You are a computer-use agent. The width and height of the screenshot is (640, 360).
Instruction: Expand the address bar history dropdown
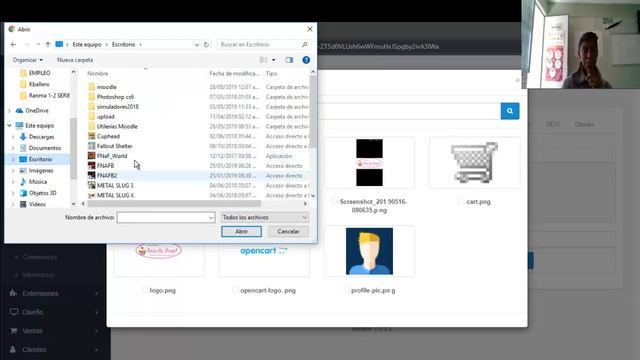click(197, 44)
